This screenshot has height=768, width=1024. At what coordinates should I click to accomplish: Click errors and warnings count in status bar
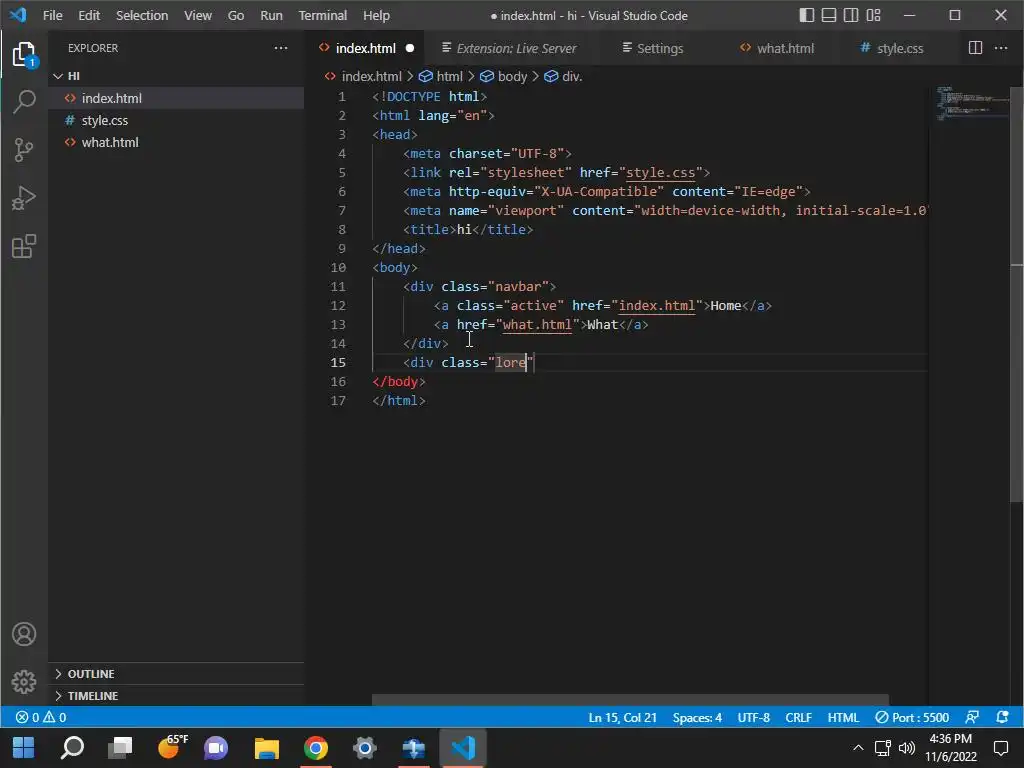(41, 717)
